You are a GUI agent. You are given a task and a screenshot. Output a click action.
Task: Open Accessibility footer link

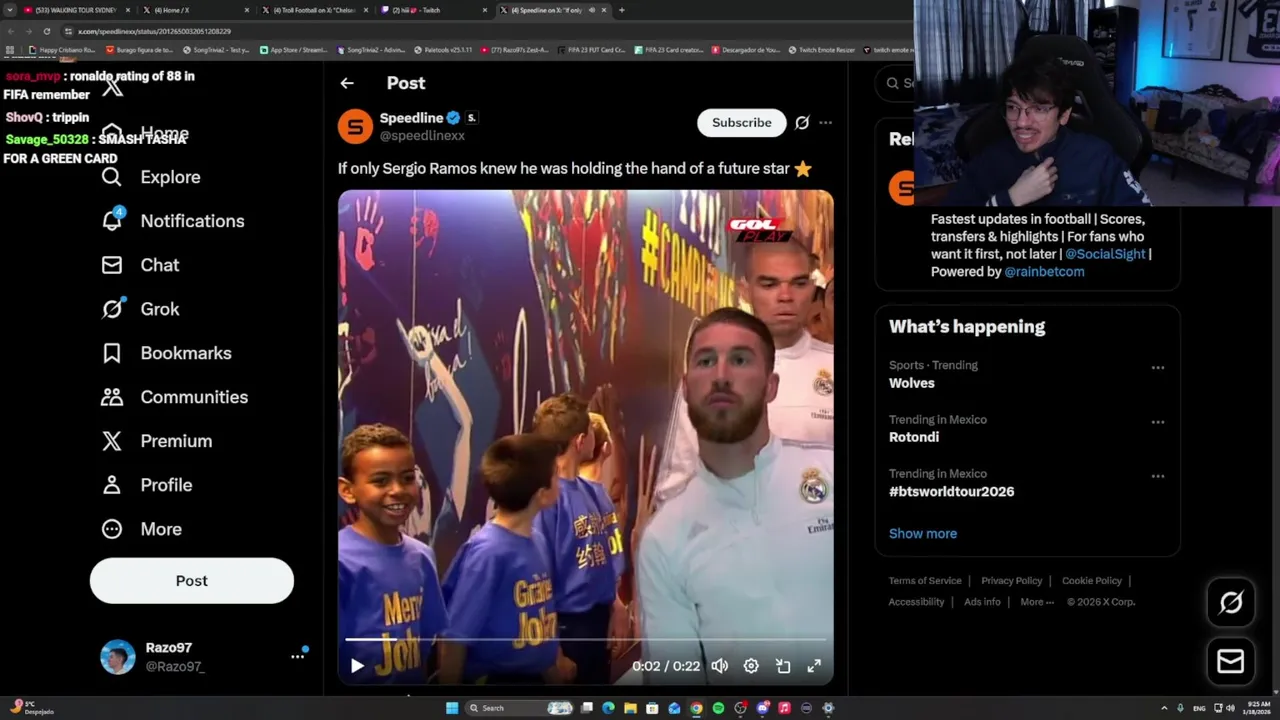pyautogui.click(x=916, y=602)
